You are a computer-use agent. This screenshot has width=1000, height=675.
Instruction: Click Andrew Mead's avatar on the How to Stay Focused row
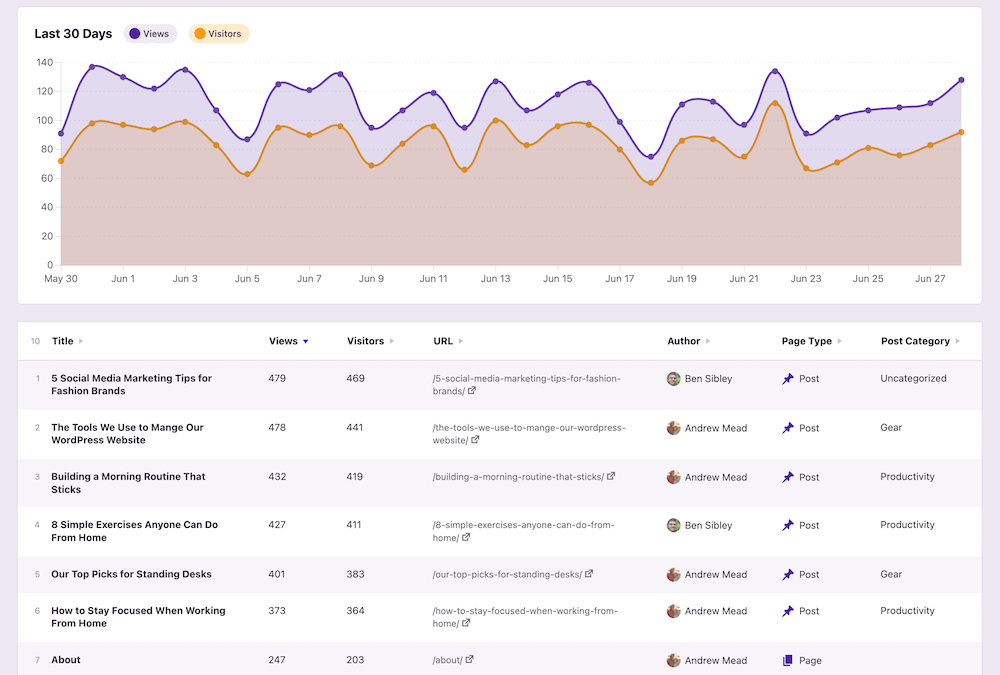point(675,611)
